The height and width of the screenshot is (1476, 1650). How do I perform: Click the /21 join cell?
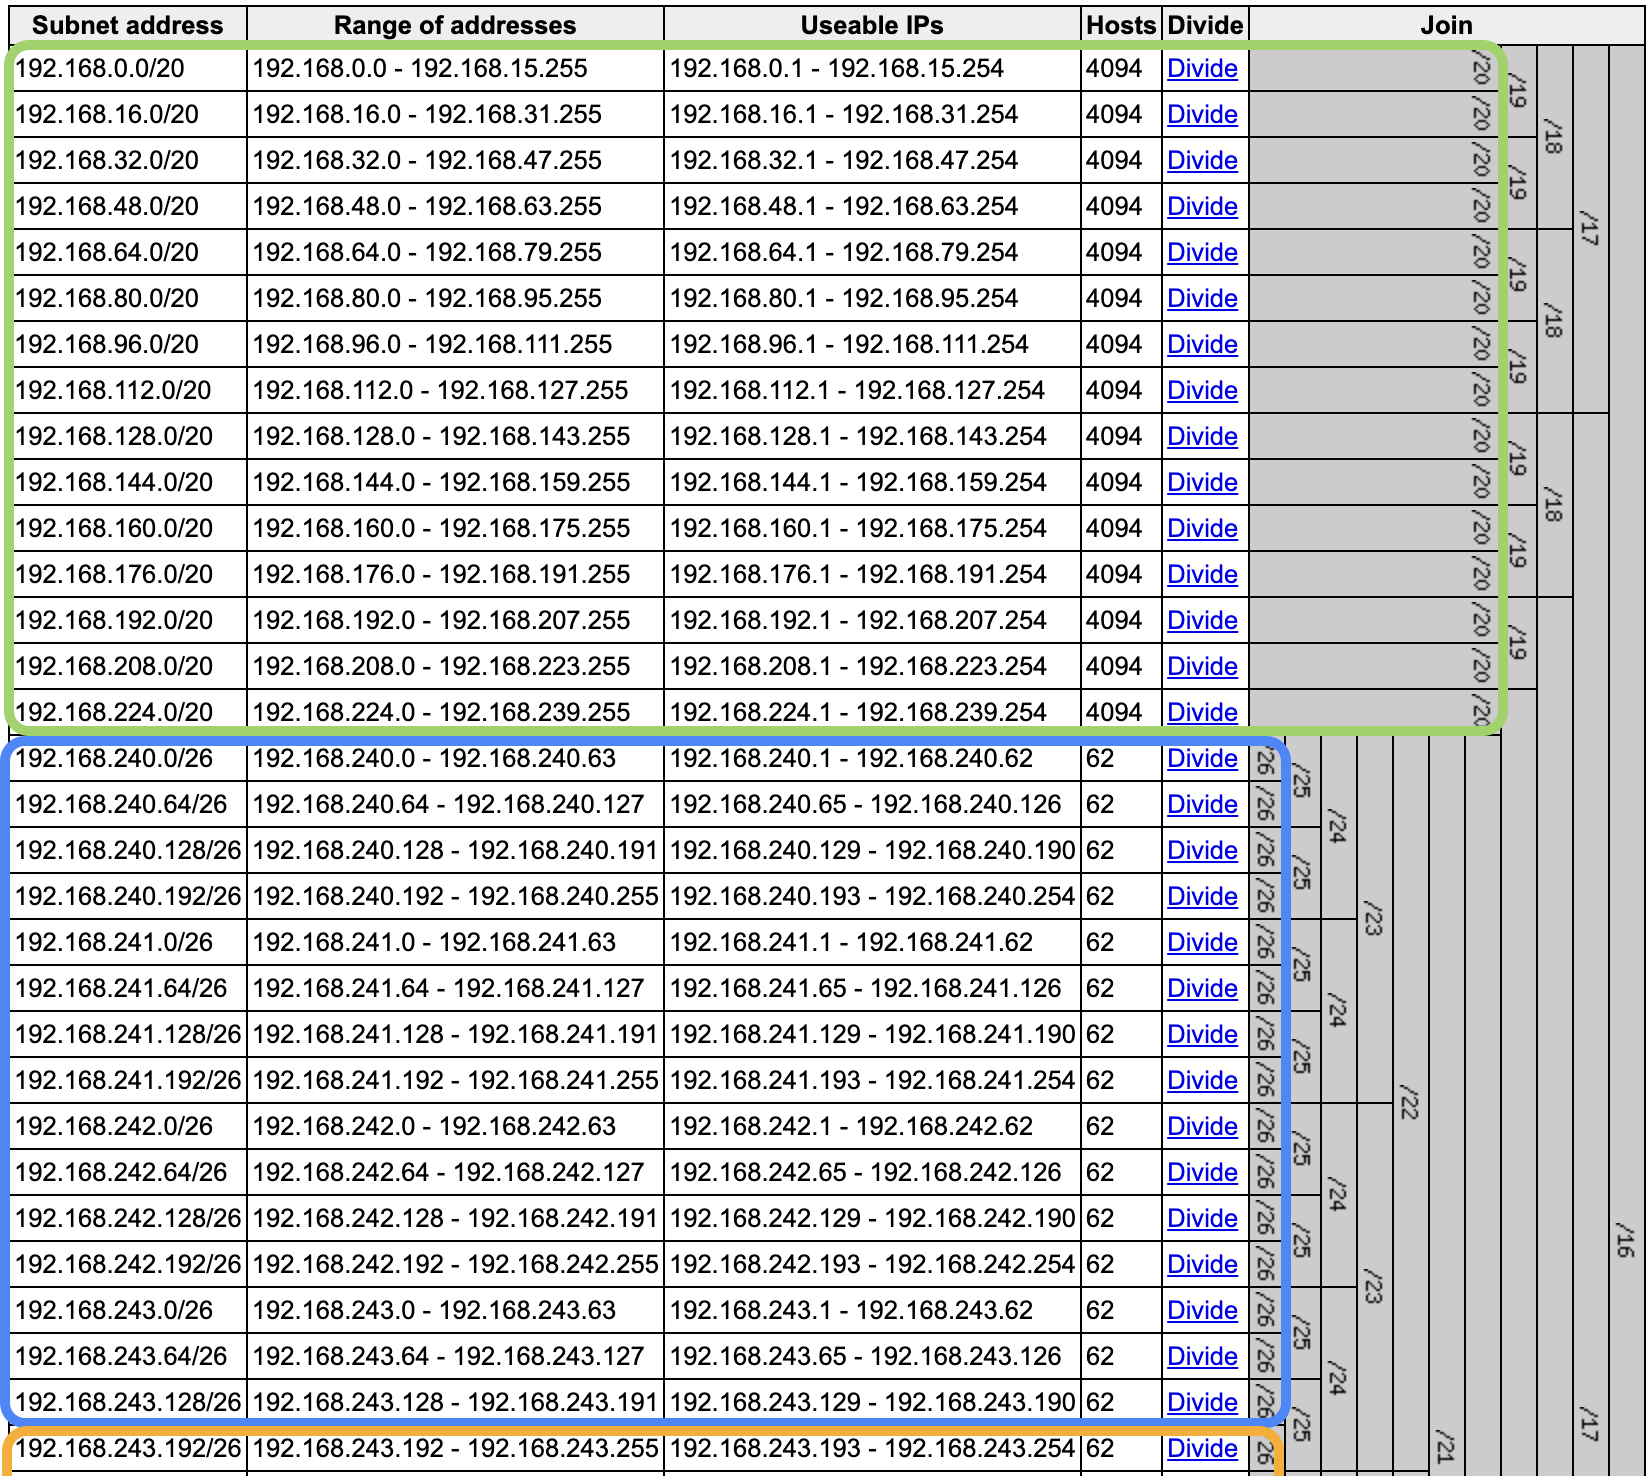click(1447, 1105)
